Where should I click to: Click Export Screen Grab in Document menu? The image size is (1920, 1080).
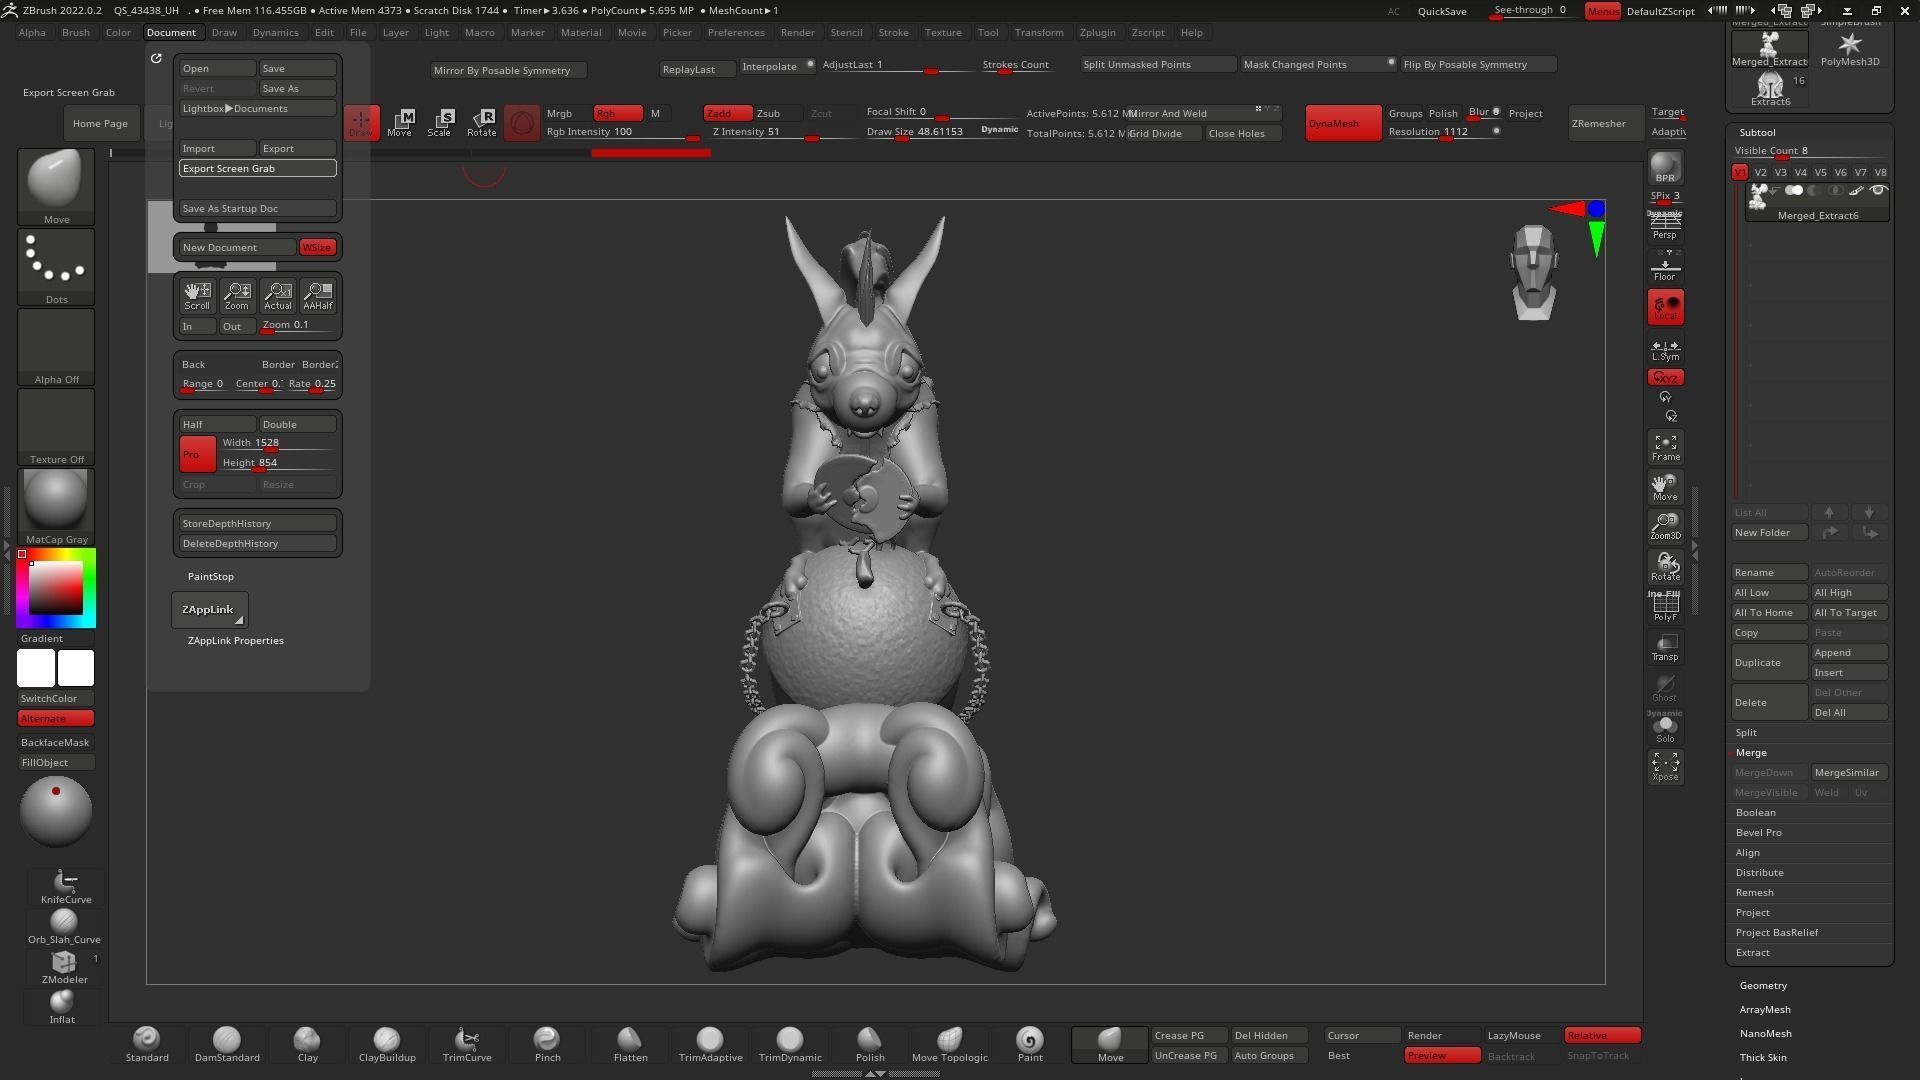pyautogui.click(x=258, y=168)
